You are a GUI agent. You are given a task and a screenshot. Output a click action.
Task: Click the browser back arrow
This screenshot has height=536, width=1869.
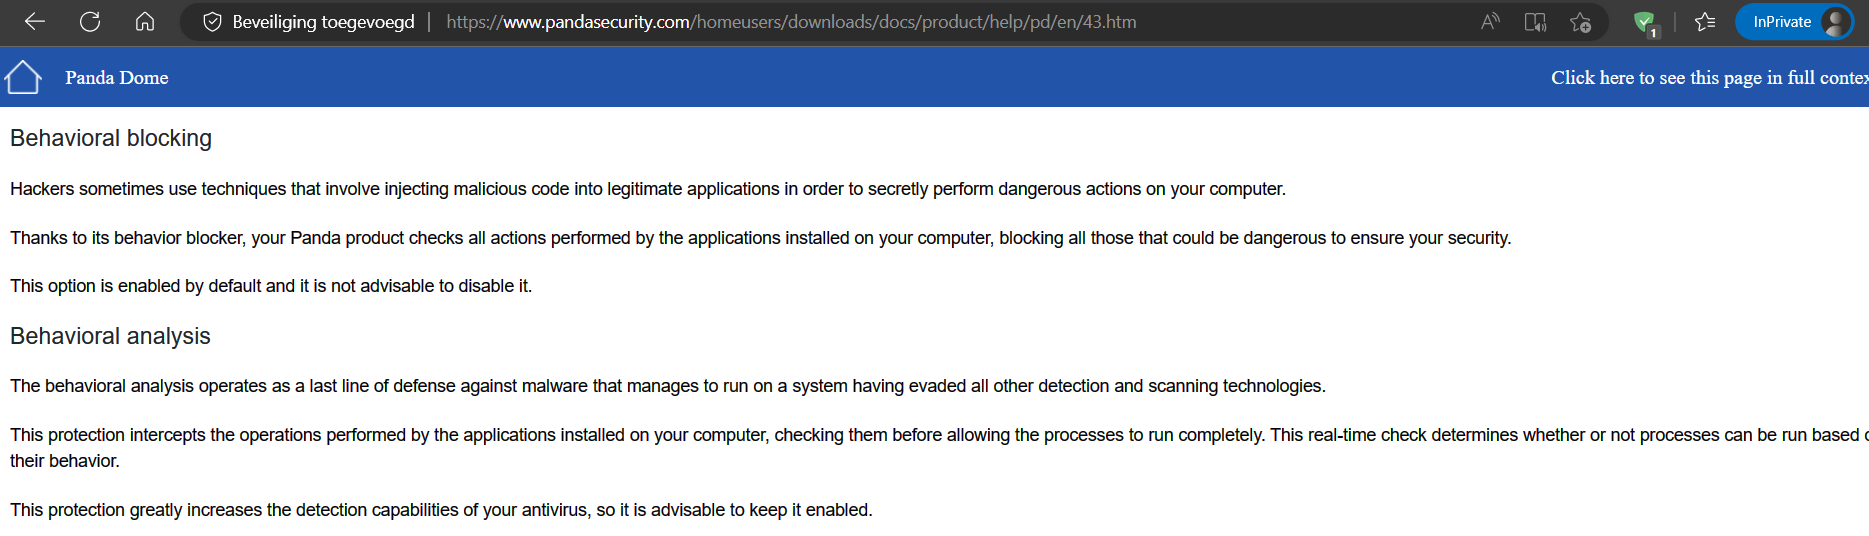coord(35,22)
